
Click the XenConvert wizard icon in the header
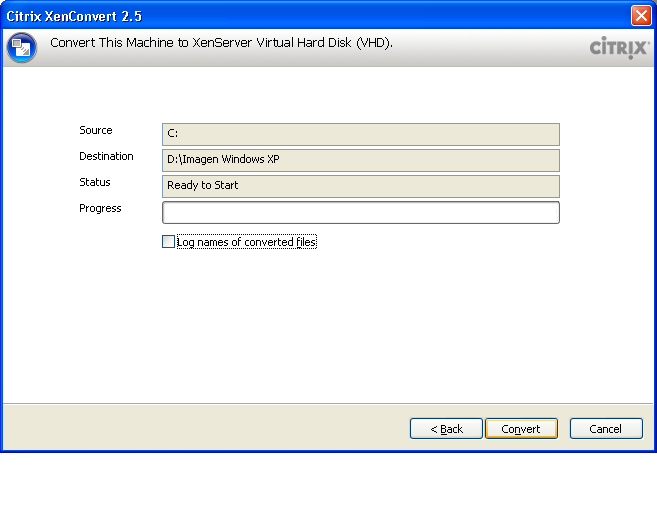point(21,47)
